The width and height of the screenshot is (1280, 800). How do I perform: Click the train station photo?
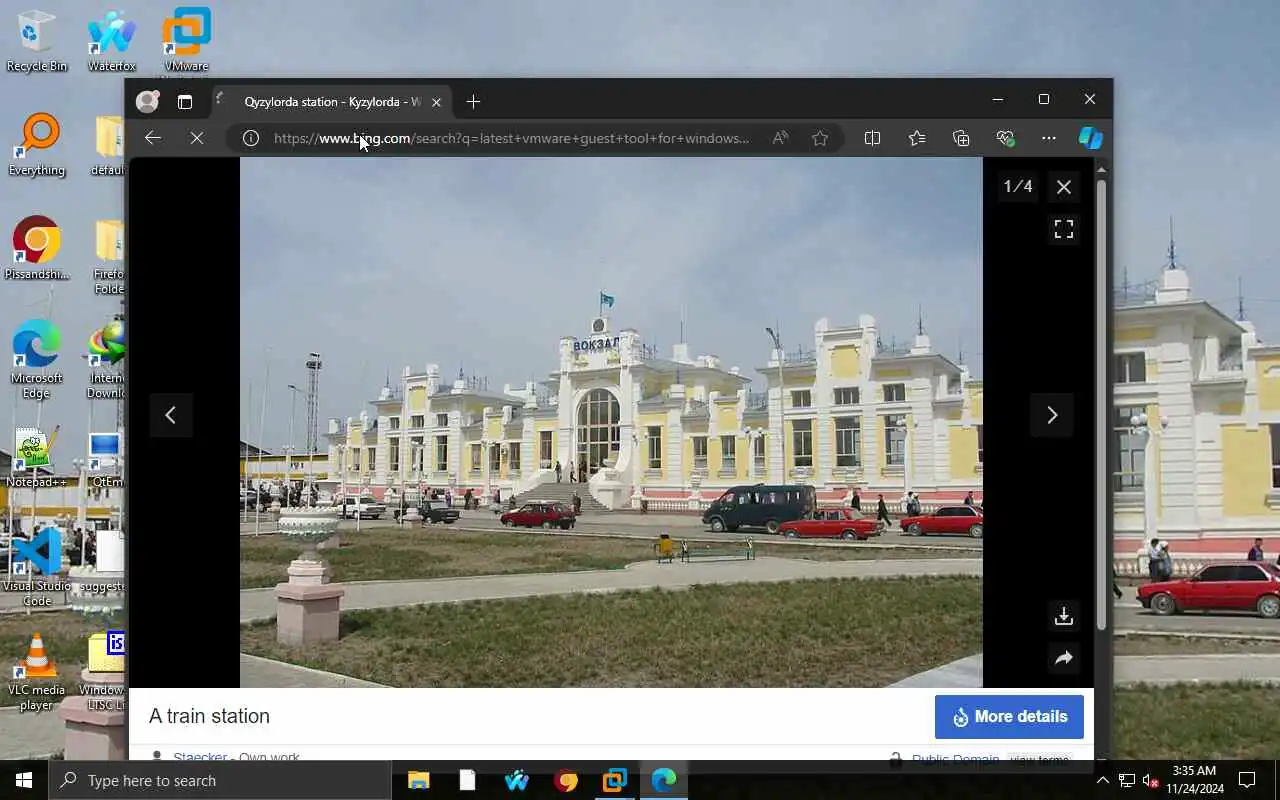pyautogui.click(x=611, y=422)
